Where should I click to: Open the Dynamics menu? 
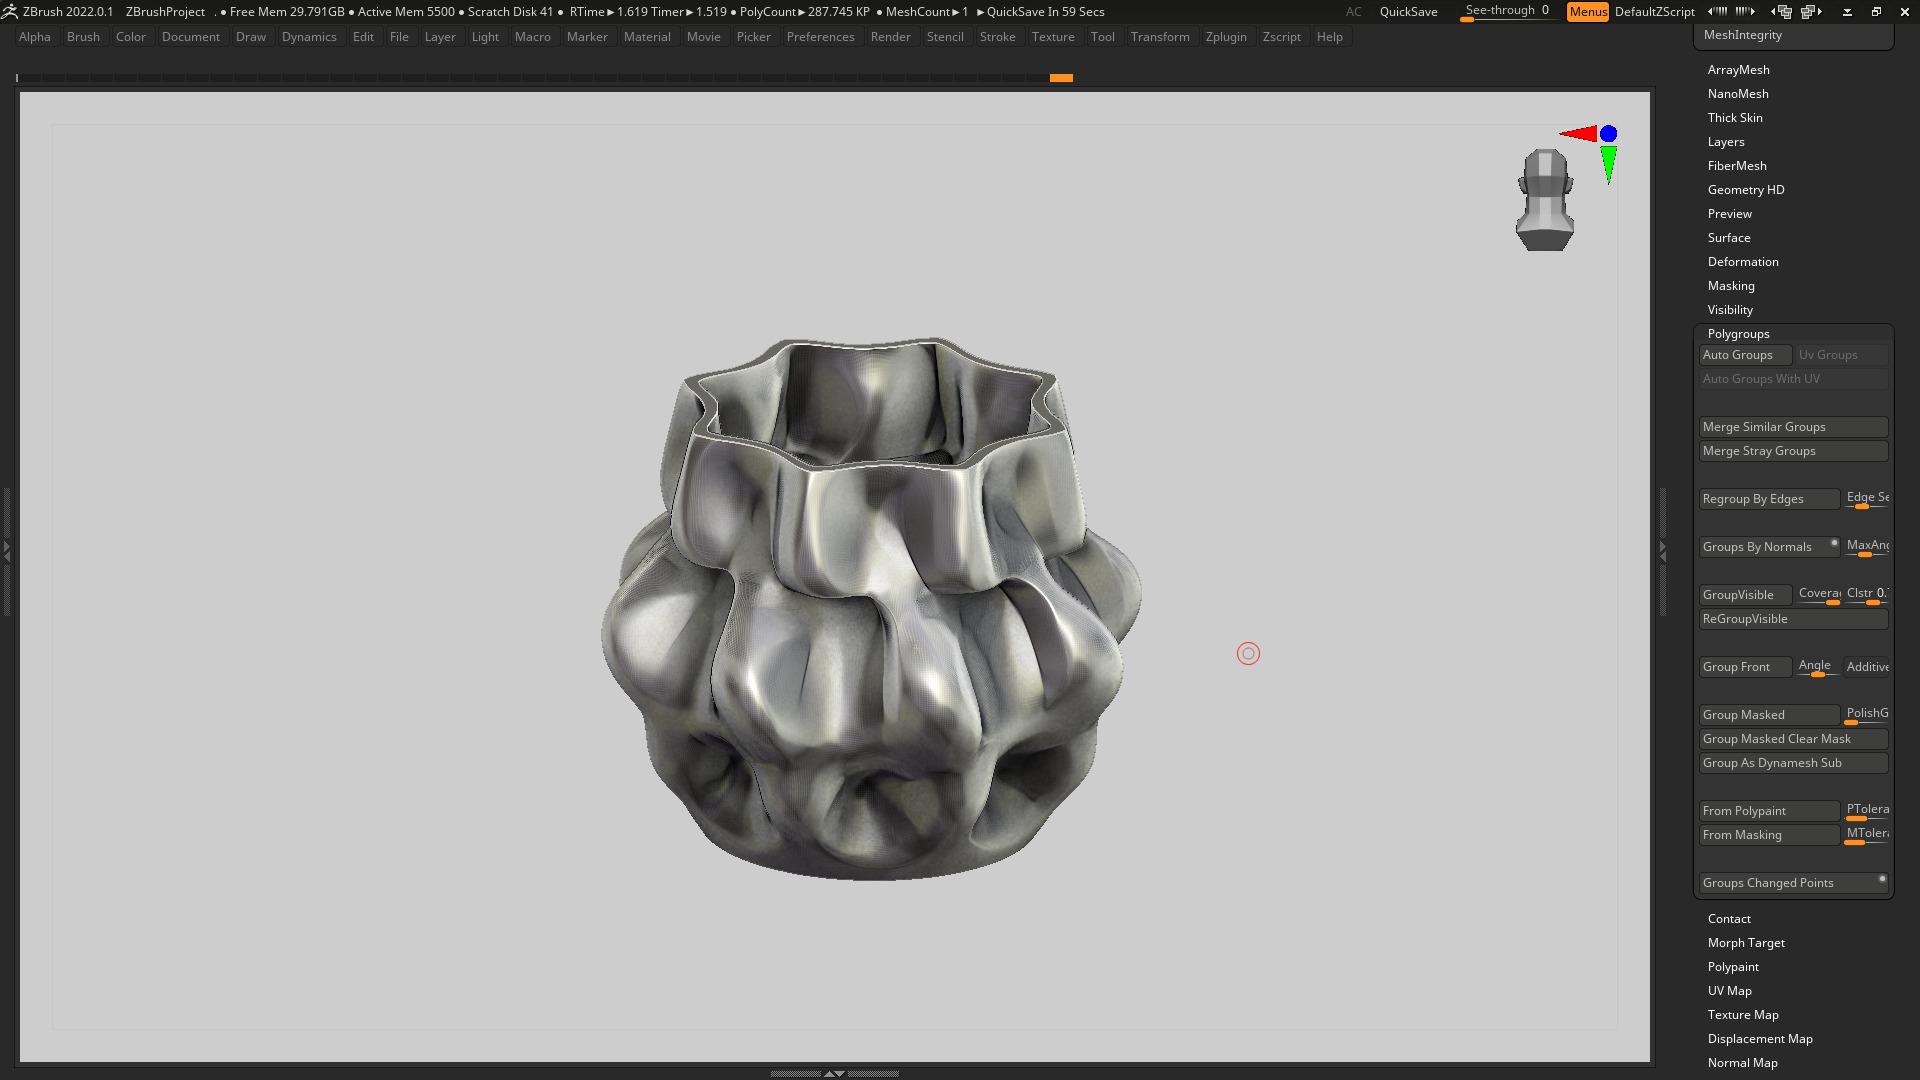click(309, 37)
